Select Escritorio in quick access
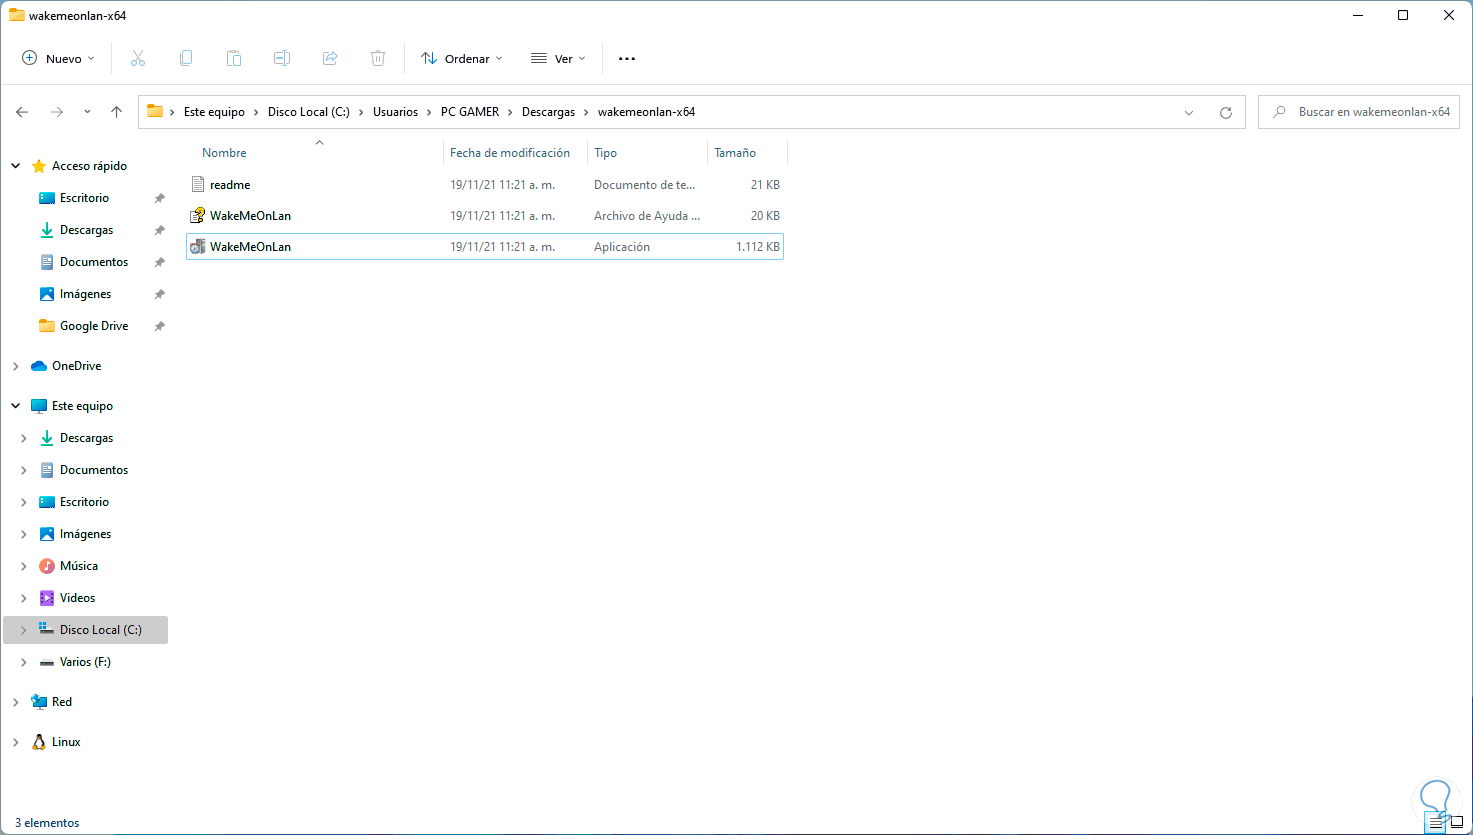The image size is (1473, 835). 84,198
